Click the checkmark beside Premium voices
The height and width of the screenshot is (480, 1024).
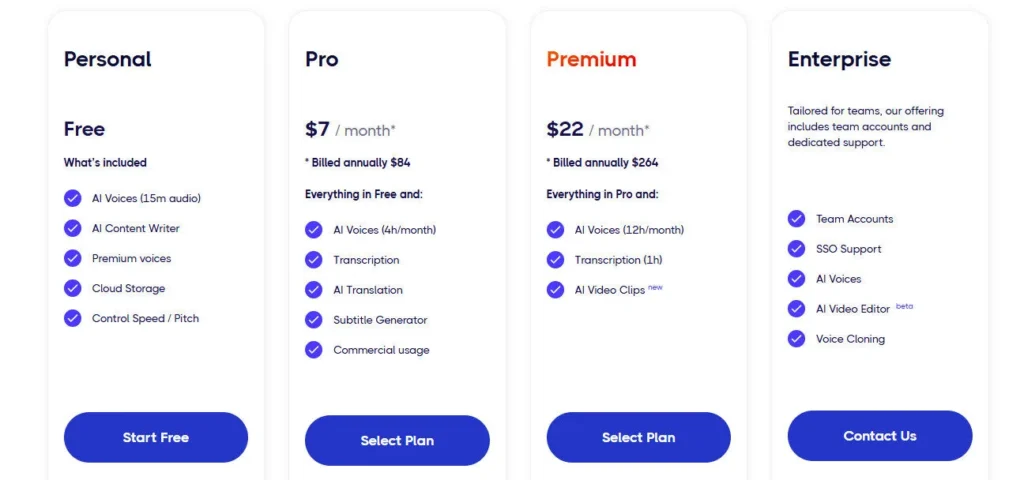click(x=73, y=258)
